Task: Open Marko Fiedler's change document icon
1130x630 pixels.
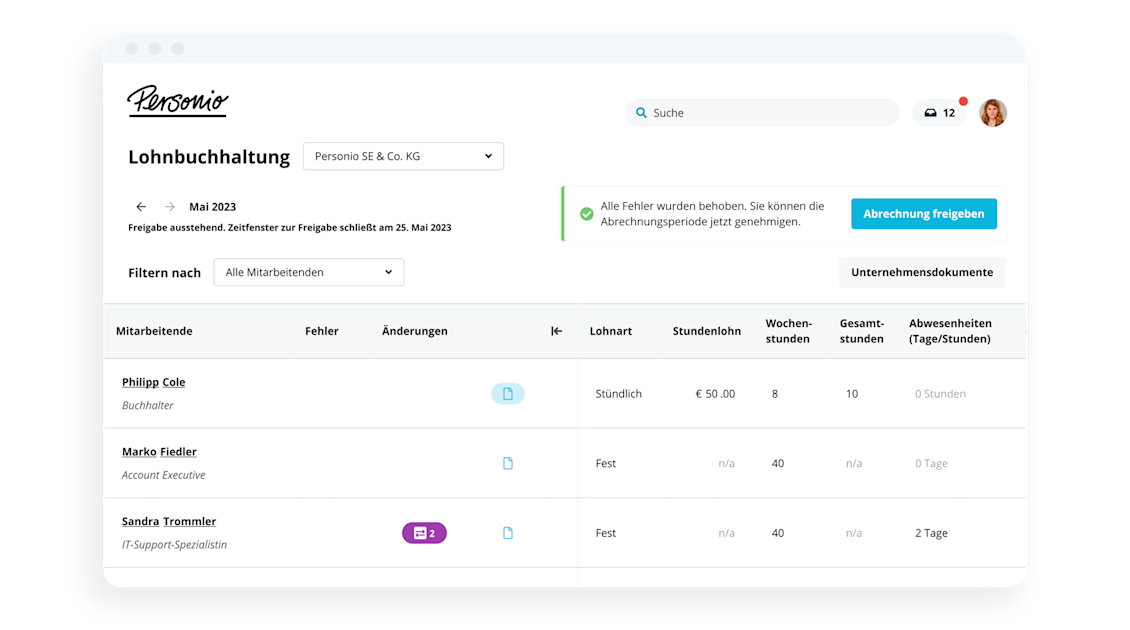Action: pyautogui.click(x=508, y=462)
